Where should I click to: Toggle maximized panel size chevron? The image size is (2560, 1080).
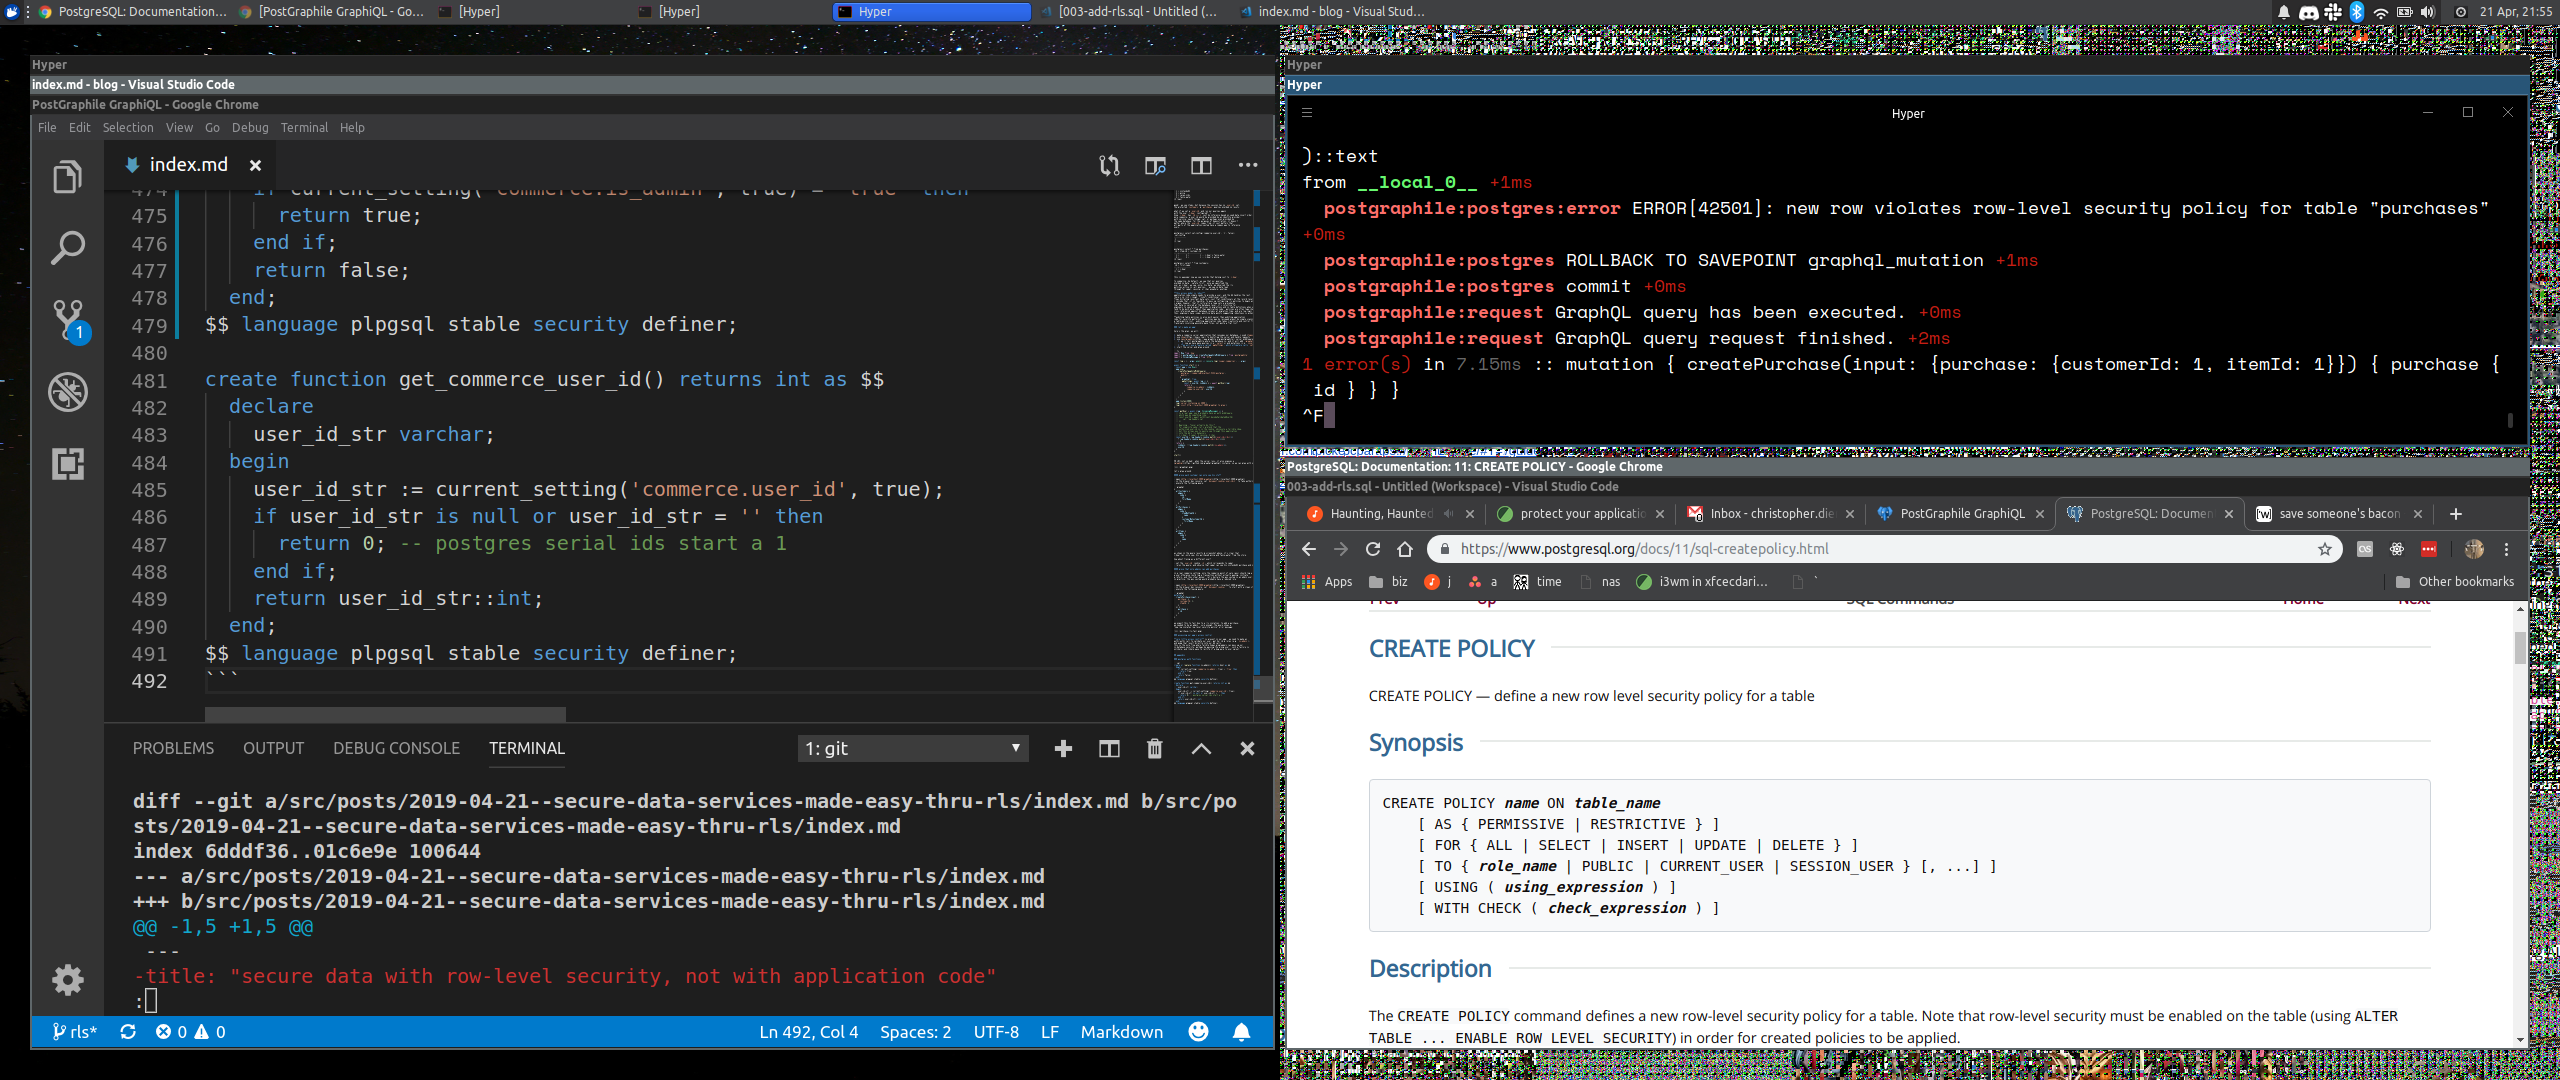(x=1201, y=748)
